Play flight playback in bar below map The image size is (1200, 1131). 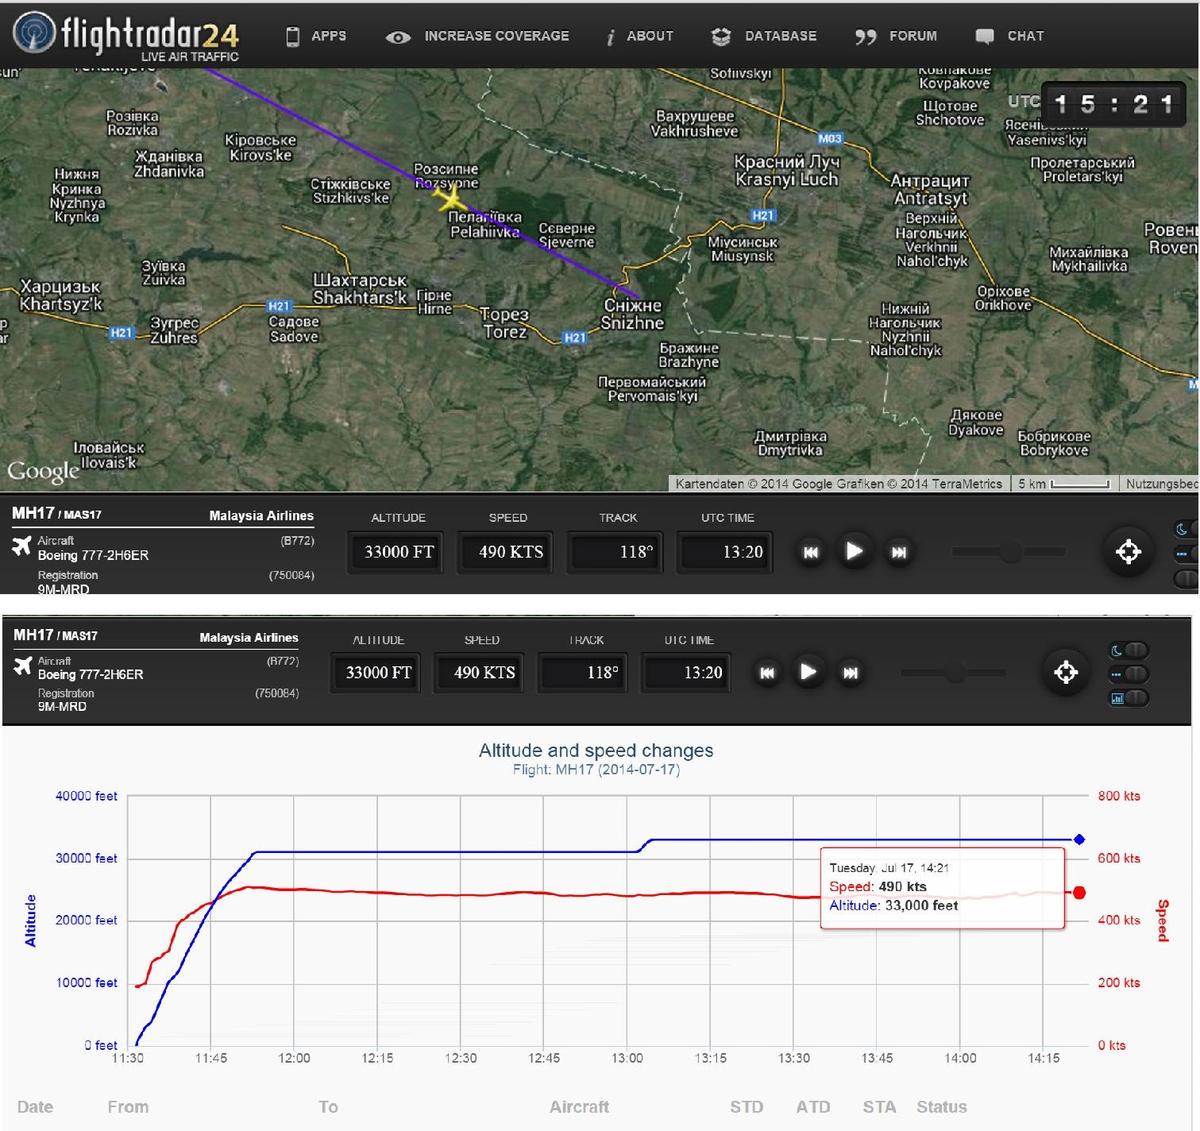click(x=854, y=551)
